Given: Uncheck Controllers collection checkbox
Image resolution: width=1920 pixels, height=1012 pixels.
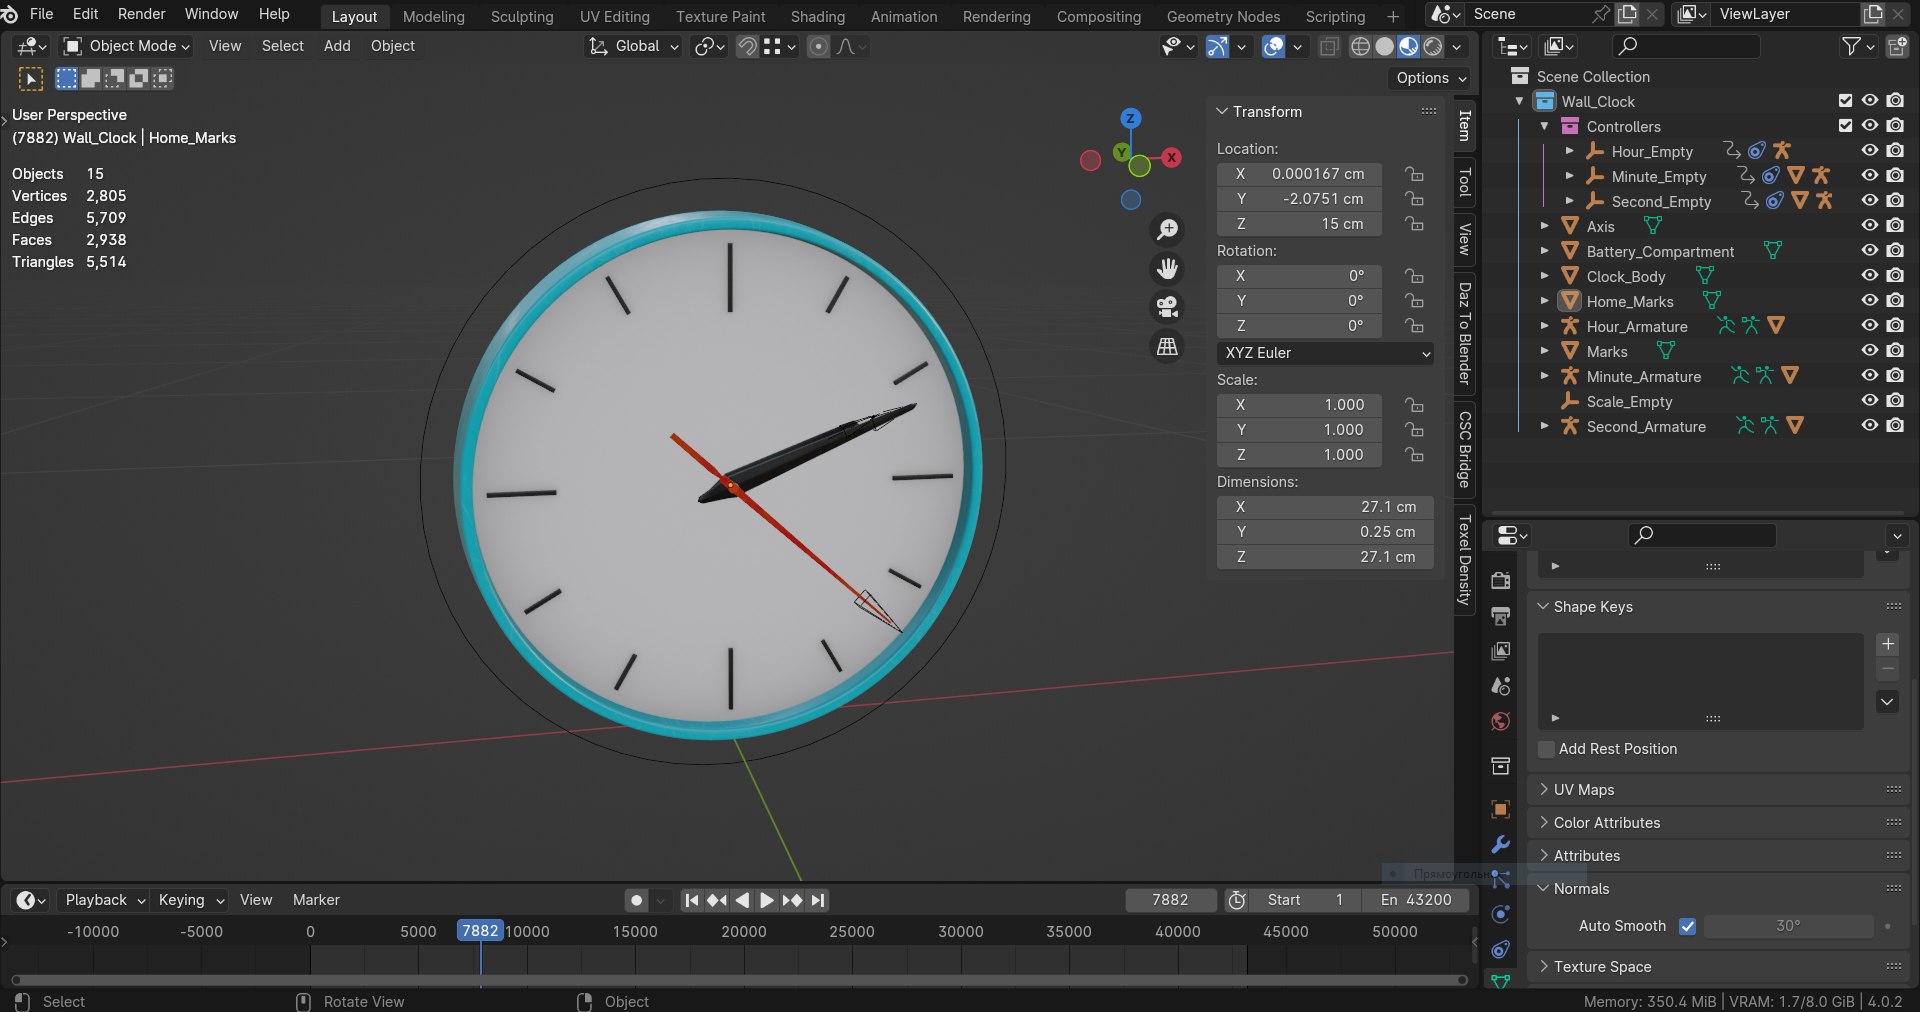Looking at the screenshot, I should click(1845, 126).
